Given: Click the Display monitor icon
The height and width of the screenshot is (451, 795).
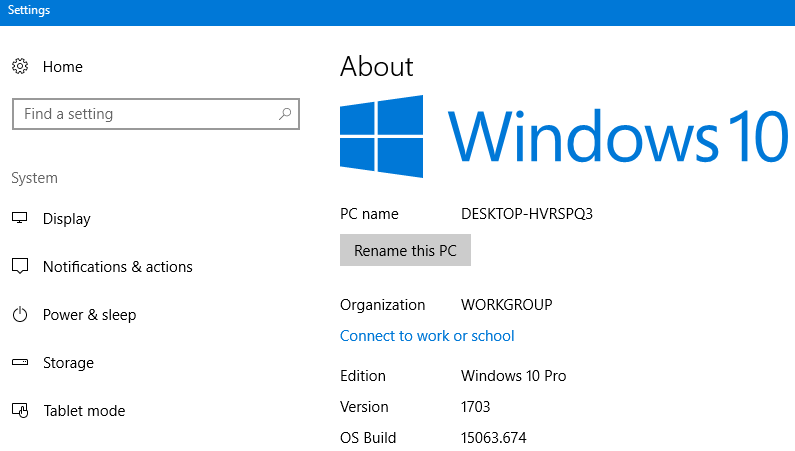Looking at the screenshot, I should click(20, 219).
